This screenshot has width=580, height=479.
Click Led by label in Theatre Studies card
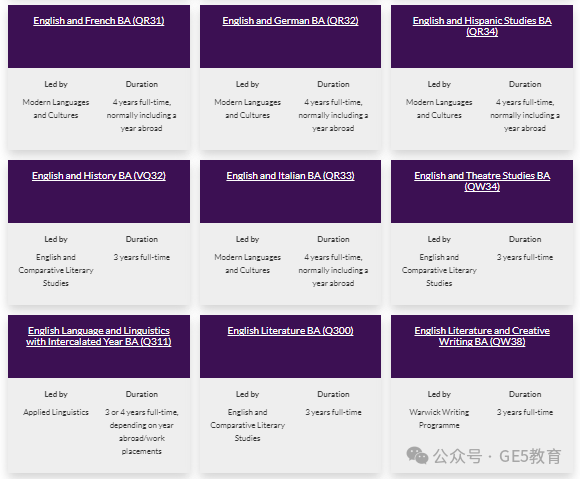(439, 239)
